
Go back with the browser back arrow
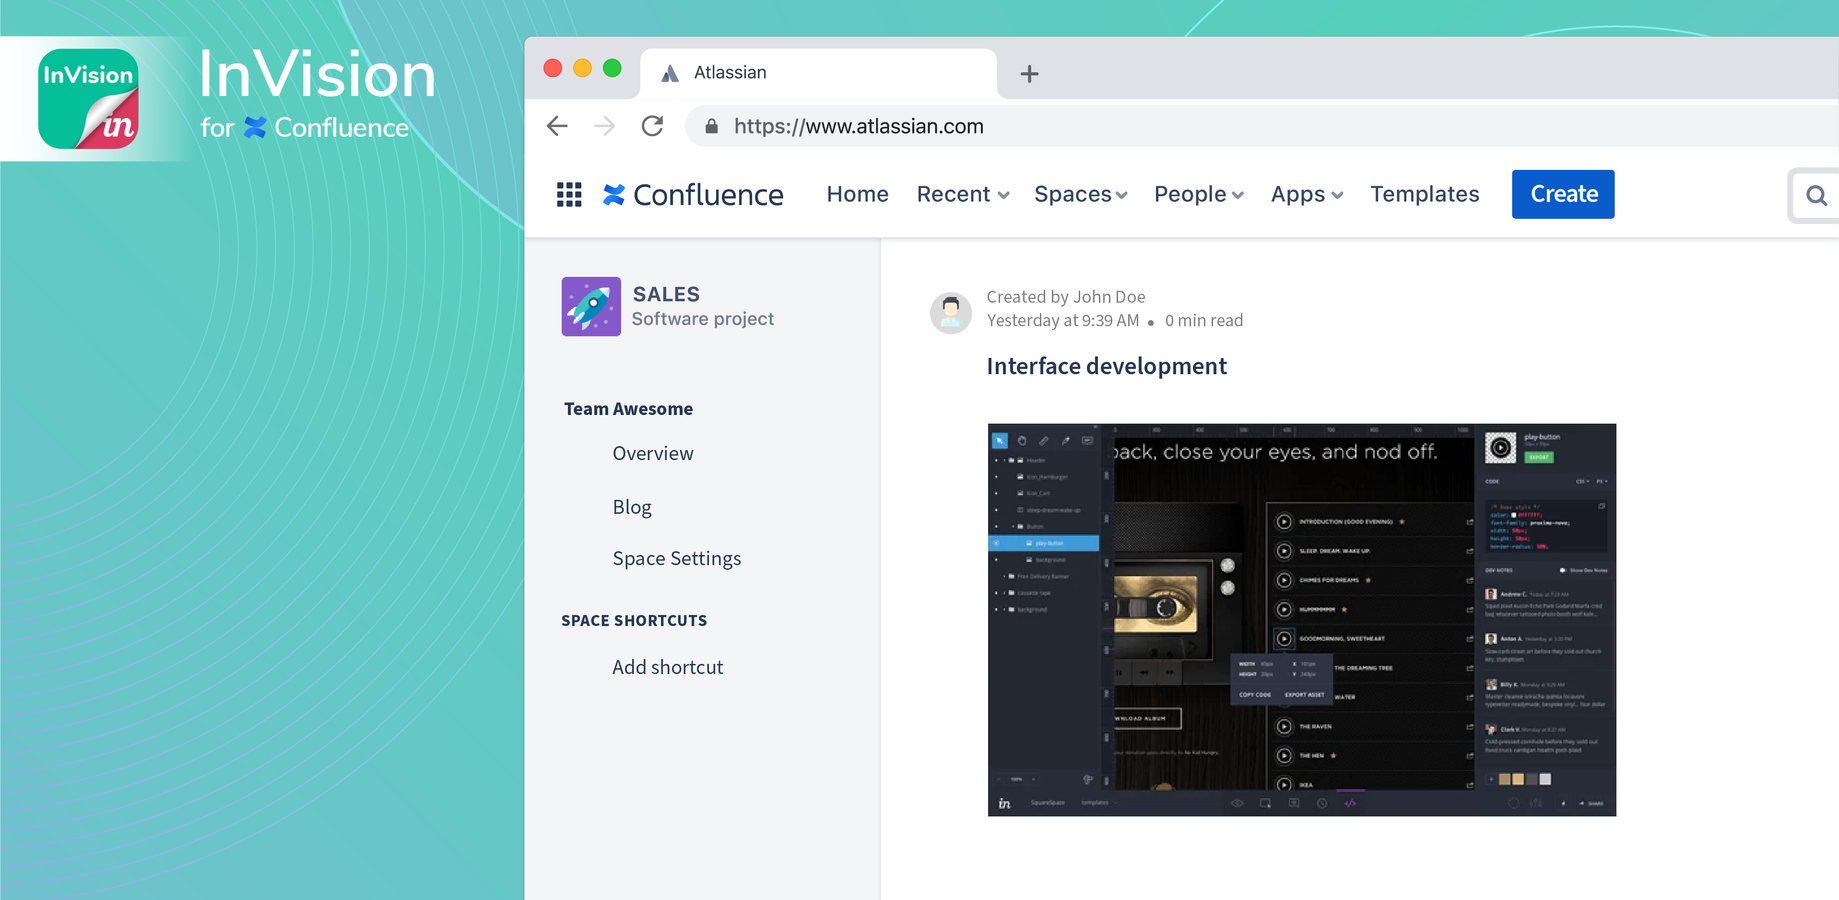coord(557,126)
